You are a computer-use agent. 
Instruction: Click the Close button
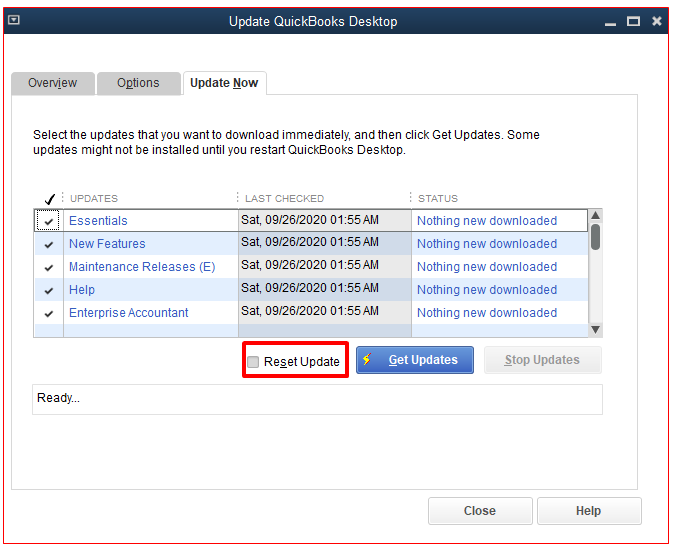click(x=480, y=511)
